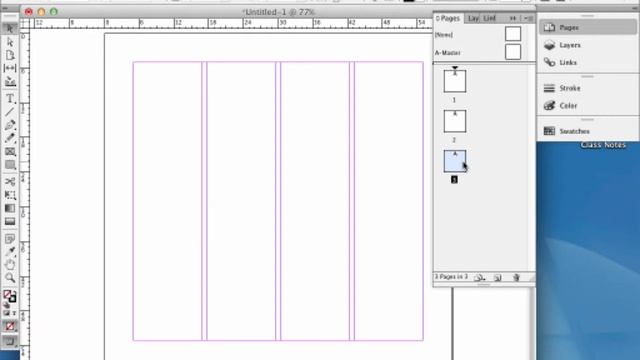Viewport: 640px width, 360px height.
Task: Open the Swatches panel from dock
Action: pyautogui.click(x=588, y=131)
